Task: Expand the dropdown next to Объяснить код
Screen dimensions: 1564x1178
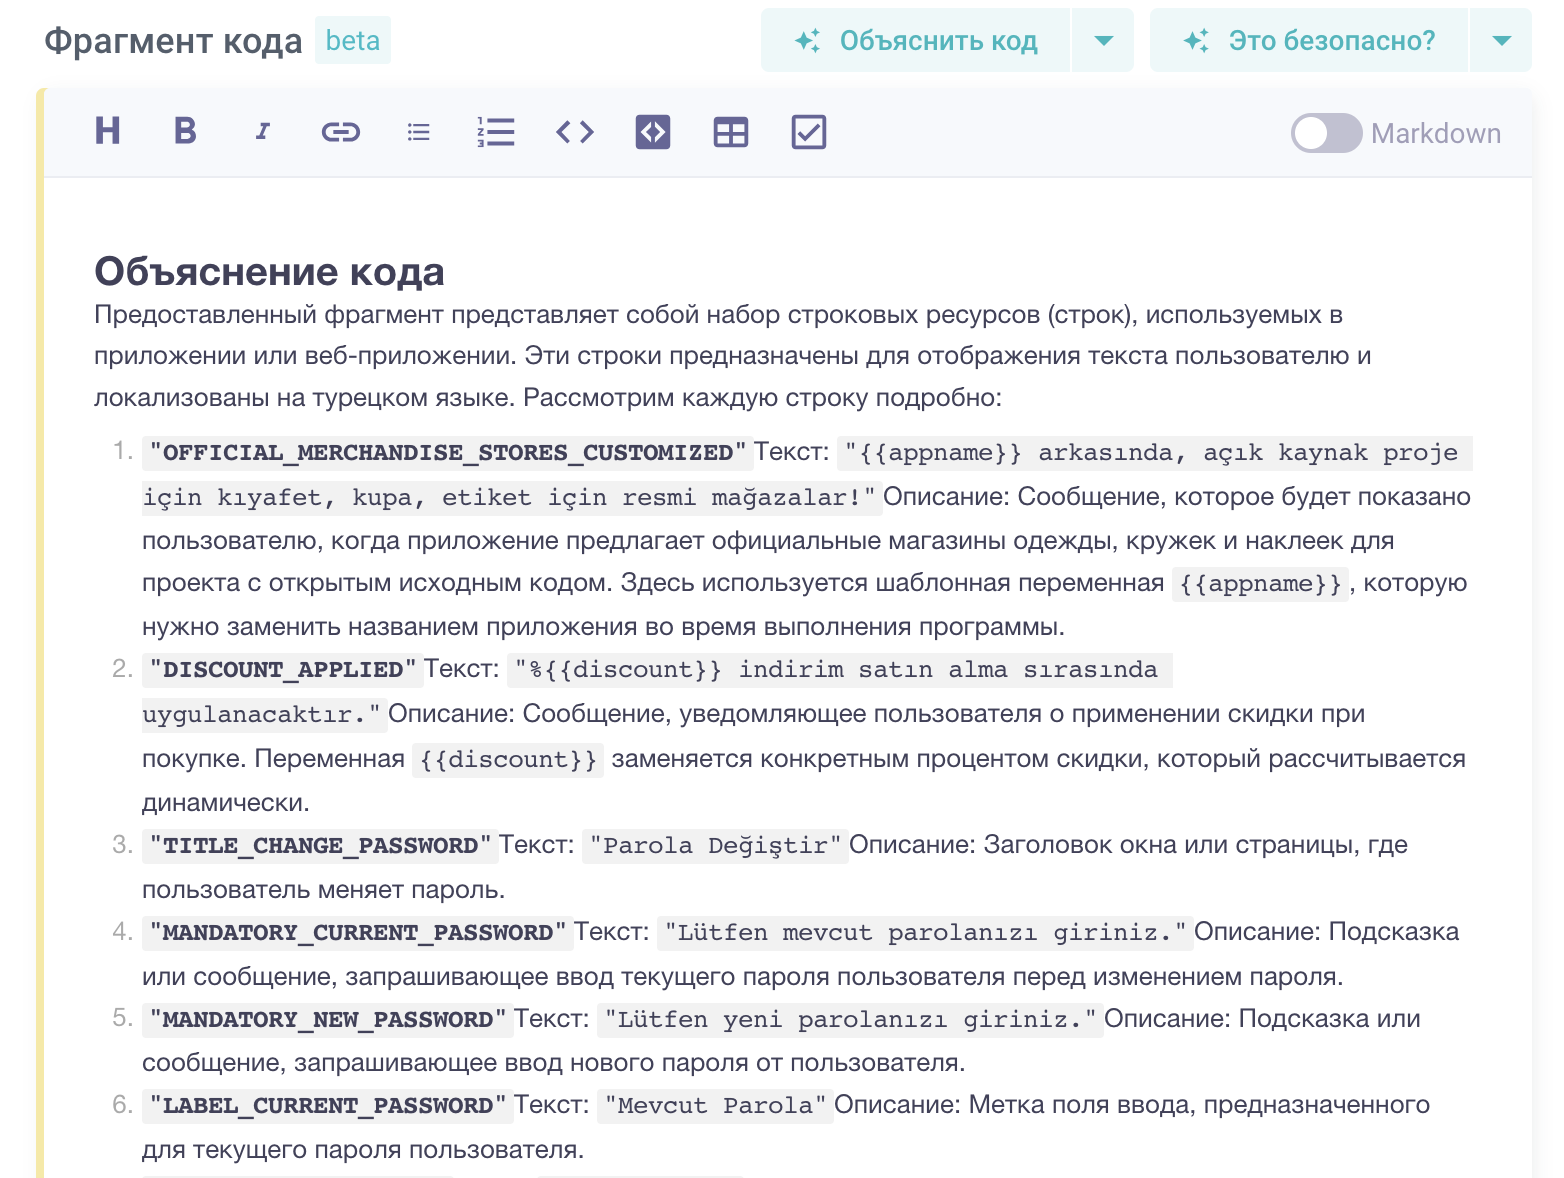Action: pos(1103,41)
